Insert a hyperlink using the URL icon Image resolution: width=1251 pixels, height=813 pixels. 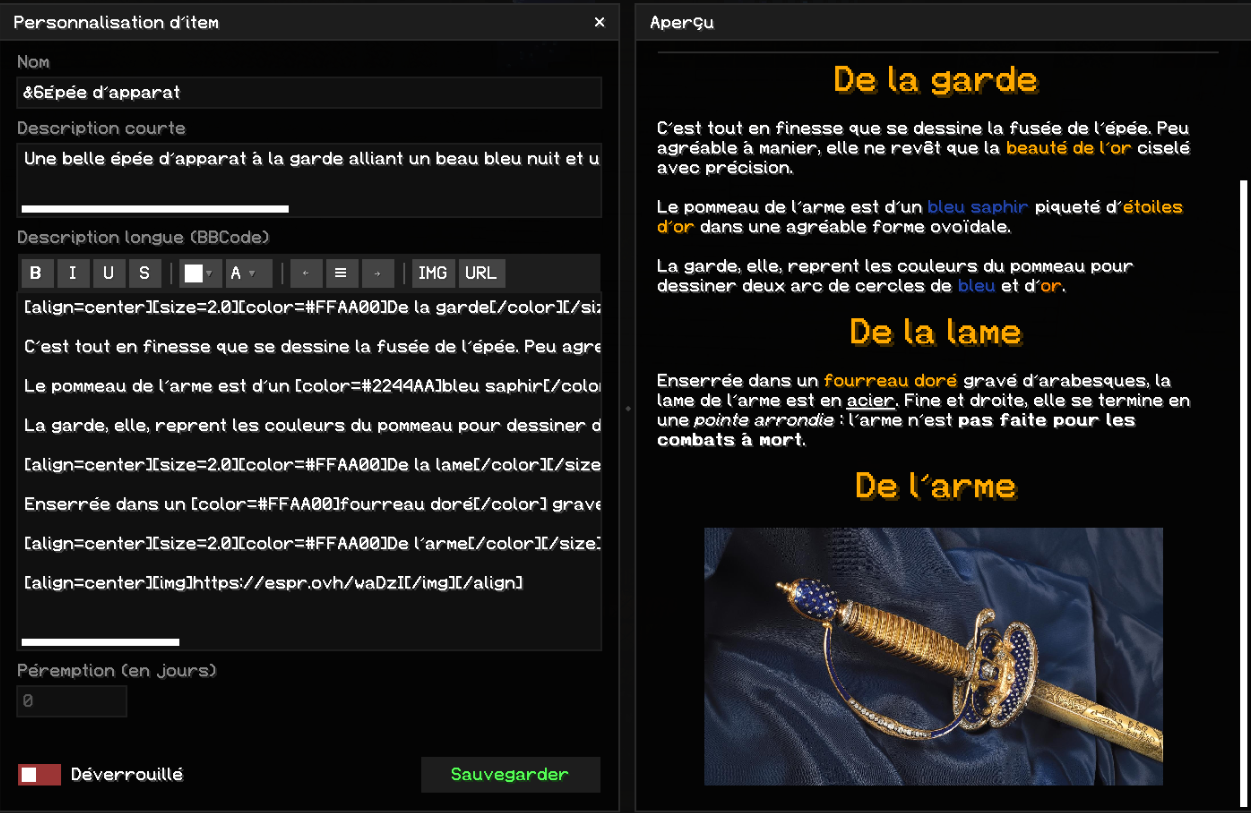pyautogui.click(x=481, y=273)
